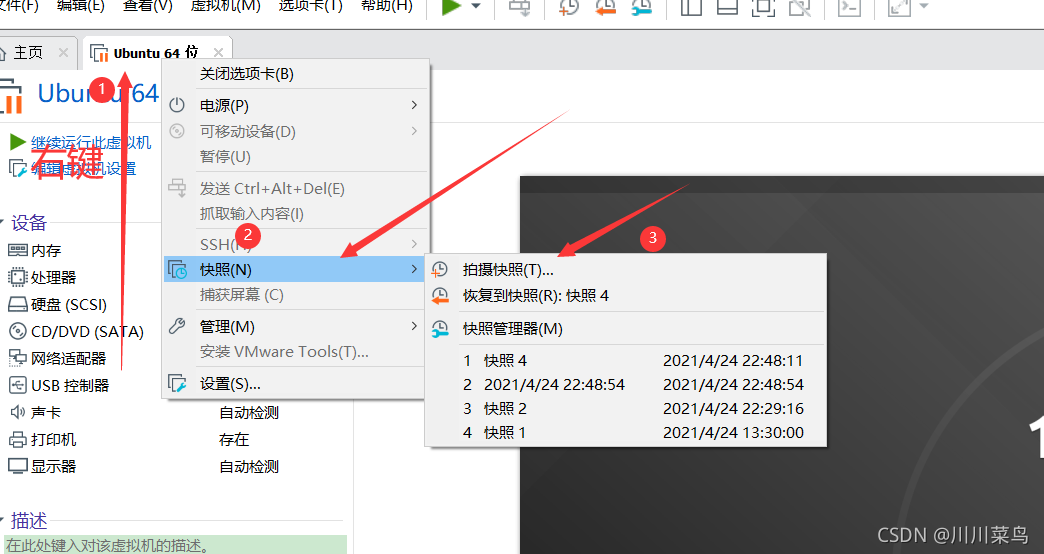Choose 关闭选项卡(B) from context menu
The image size is (1044, 554).
tap(294, 74)
